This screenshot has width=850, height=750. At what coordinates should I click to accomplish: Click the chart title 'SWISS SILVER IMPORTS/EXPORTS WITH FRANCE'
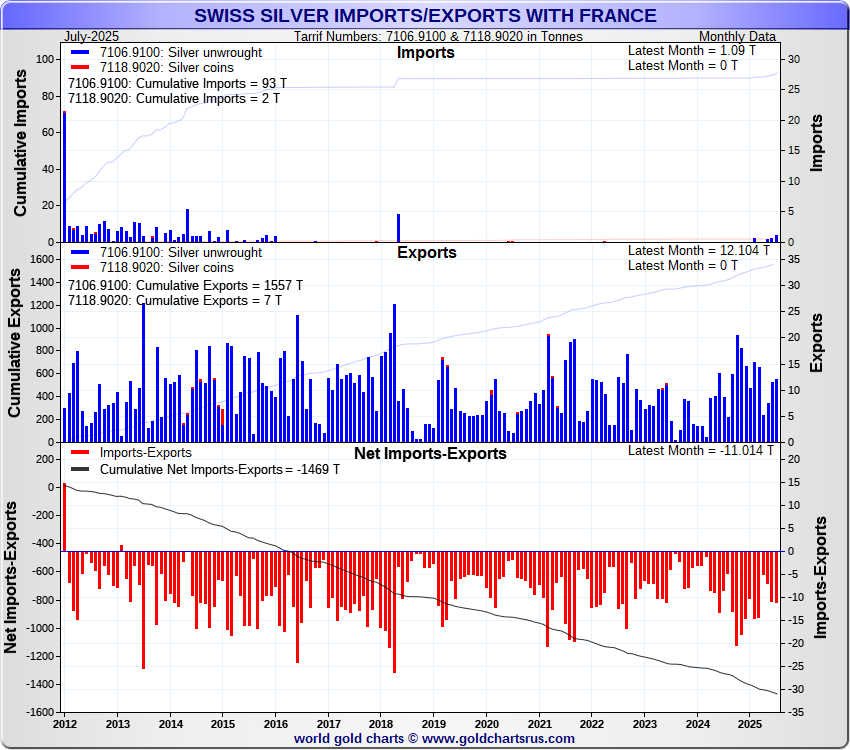(425, 15)
